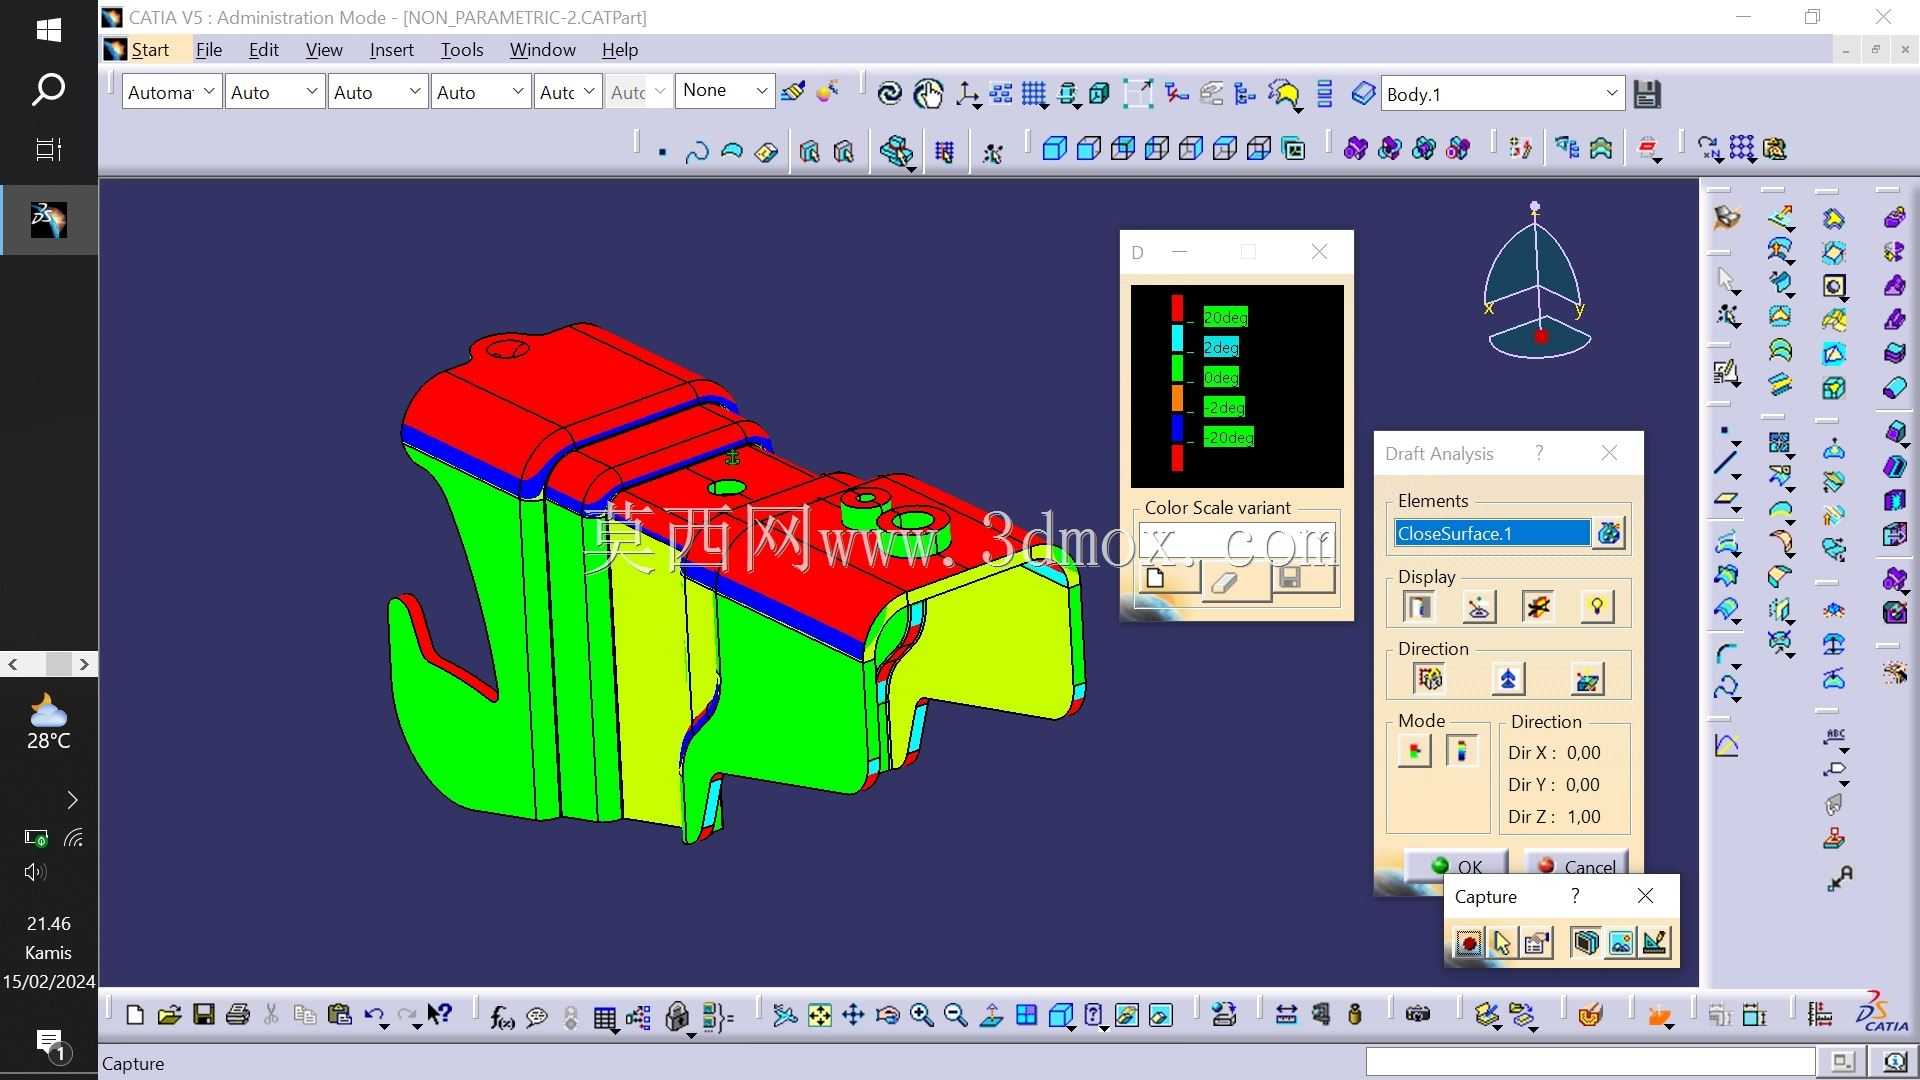Click the New document icon in the bottom toolbar
This screenshot has height=1080, width=1920.
135,1016
